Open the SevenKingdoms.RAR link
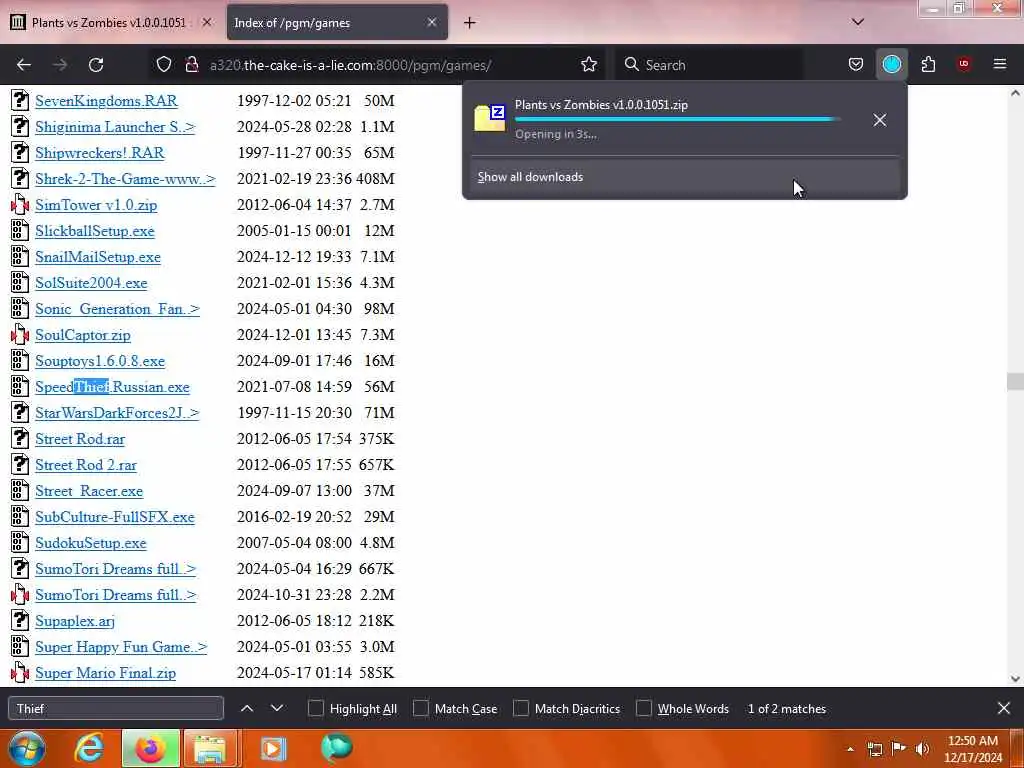 tap(106, 101)
